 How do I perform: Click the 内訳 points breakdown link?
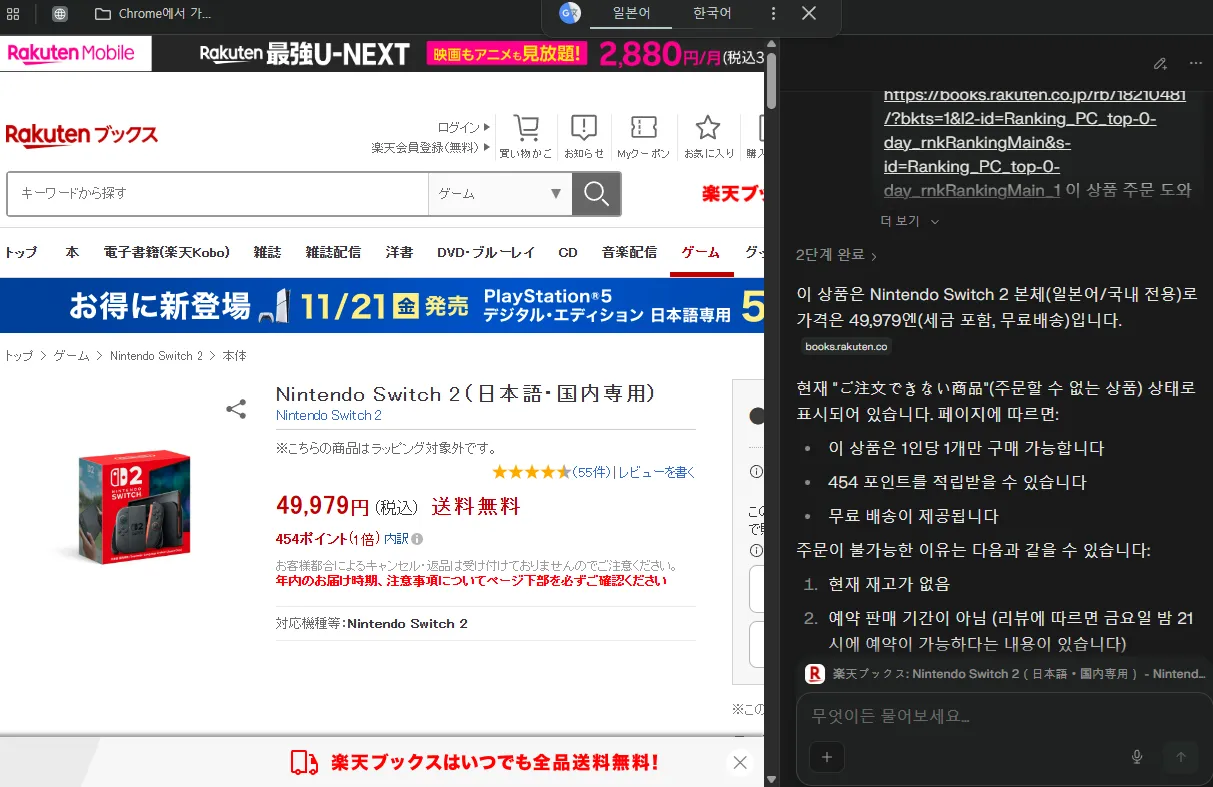(396, 538)
